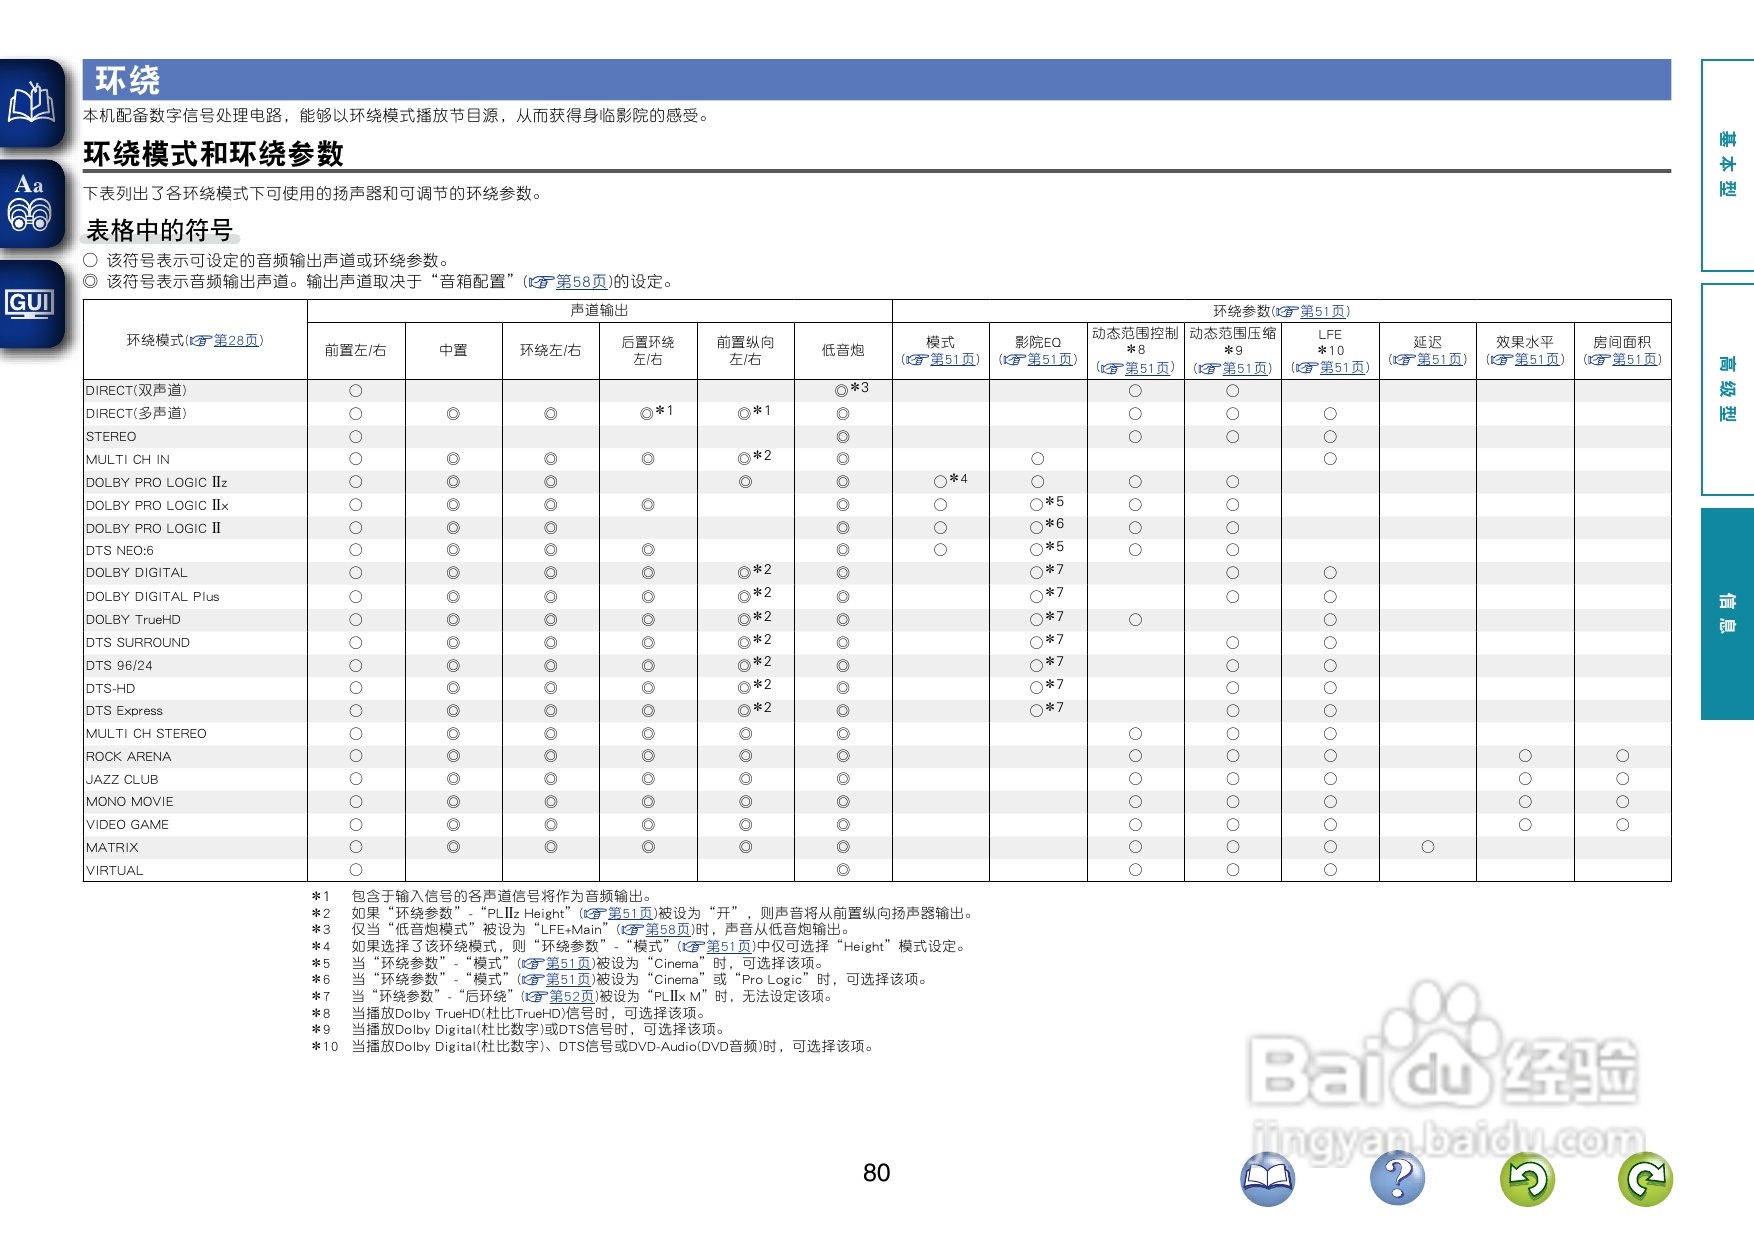
Task: Switch to the 基本型 side tab
Action: pyautogui.click(x=1728, y=165)
